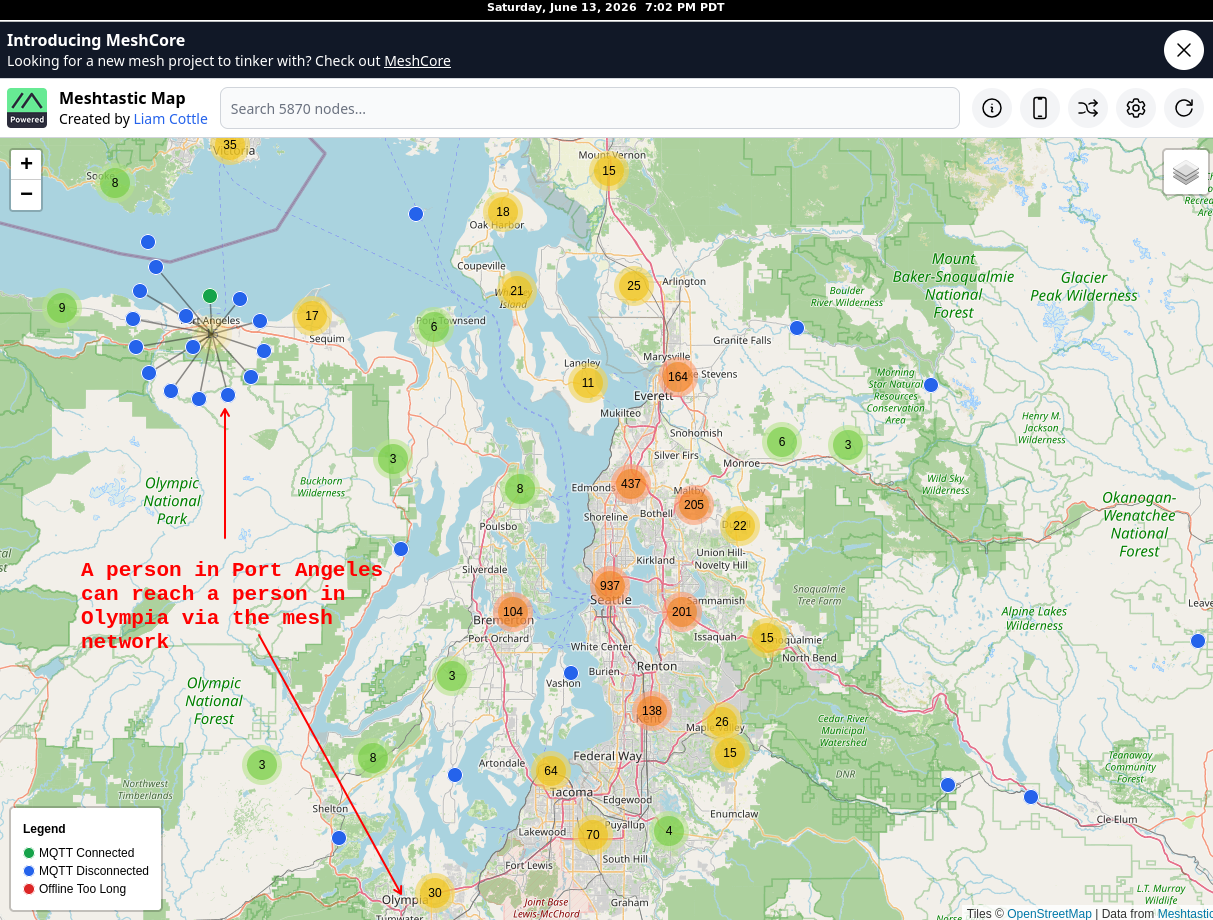Expand the 30 node cluster at Olympia
Viewport: 1213px width, 920px height.
(x=435, y=893)
